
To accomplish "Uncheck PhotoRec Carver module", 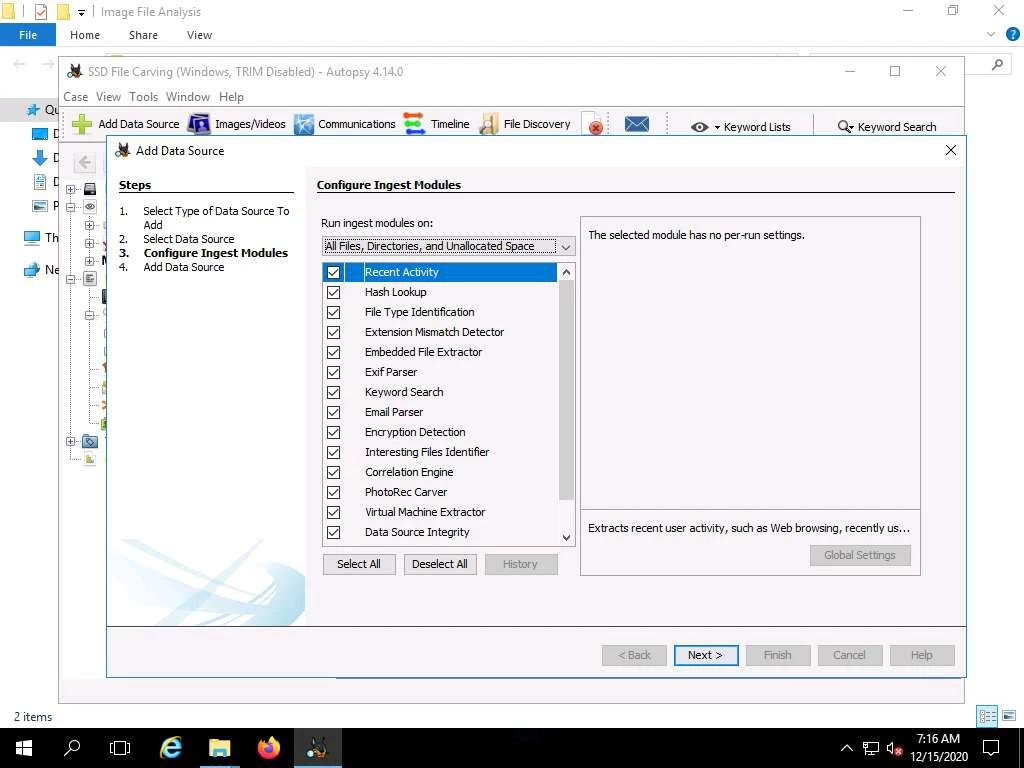I will pyautogui.click(x=333, y=492).
